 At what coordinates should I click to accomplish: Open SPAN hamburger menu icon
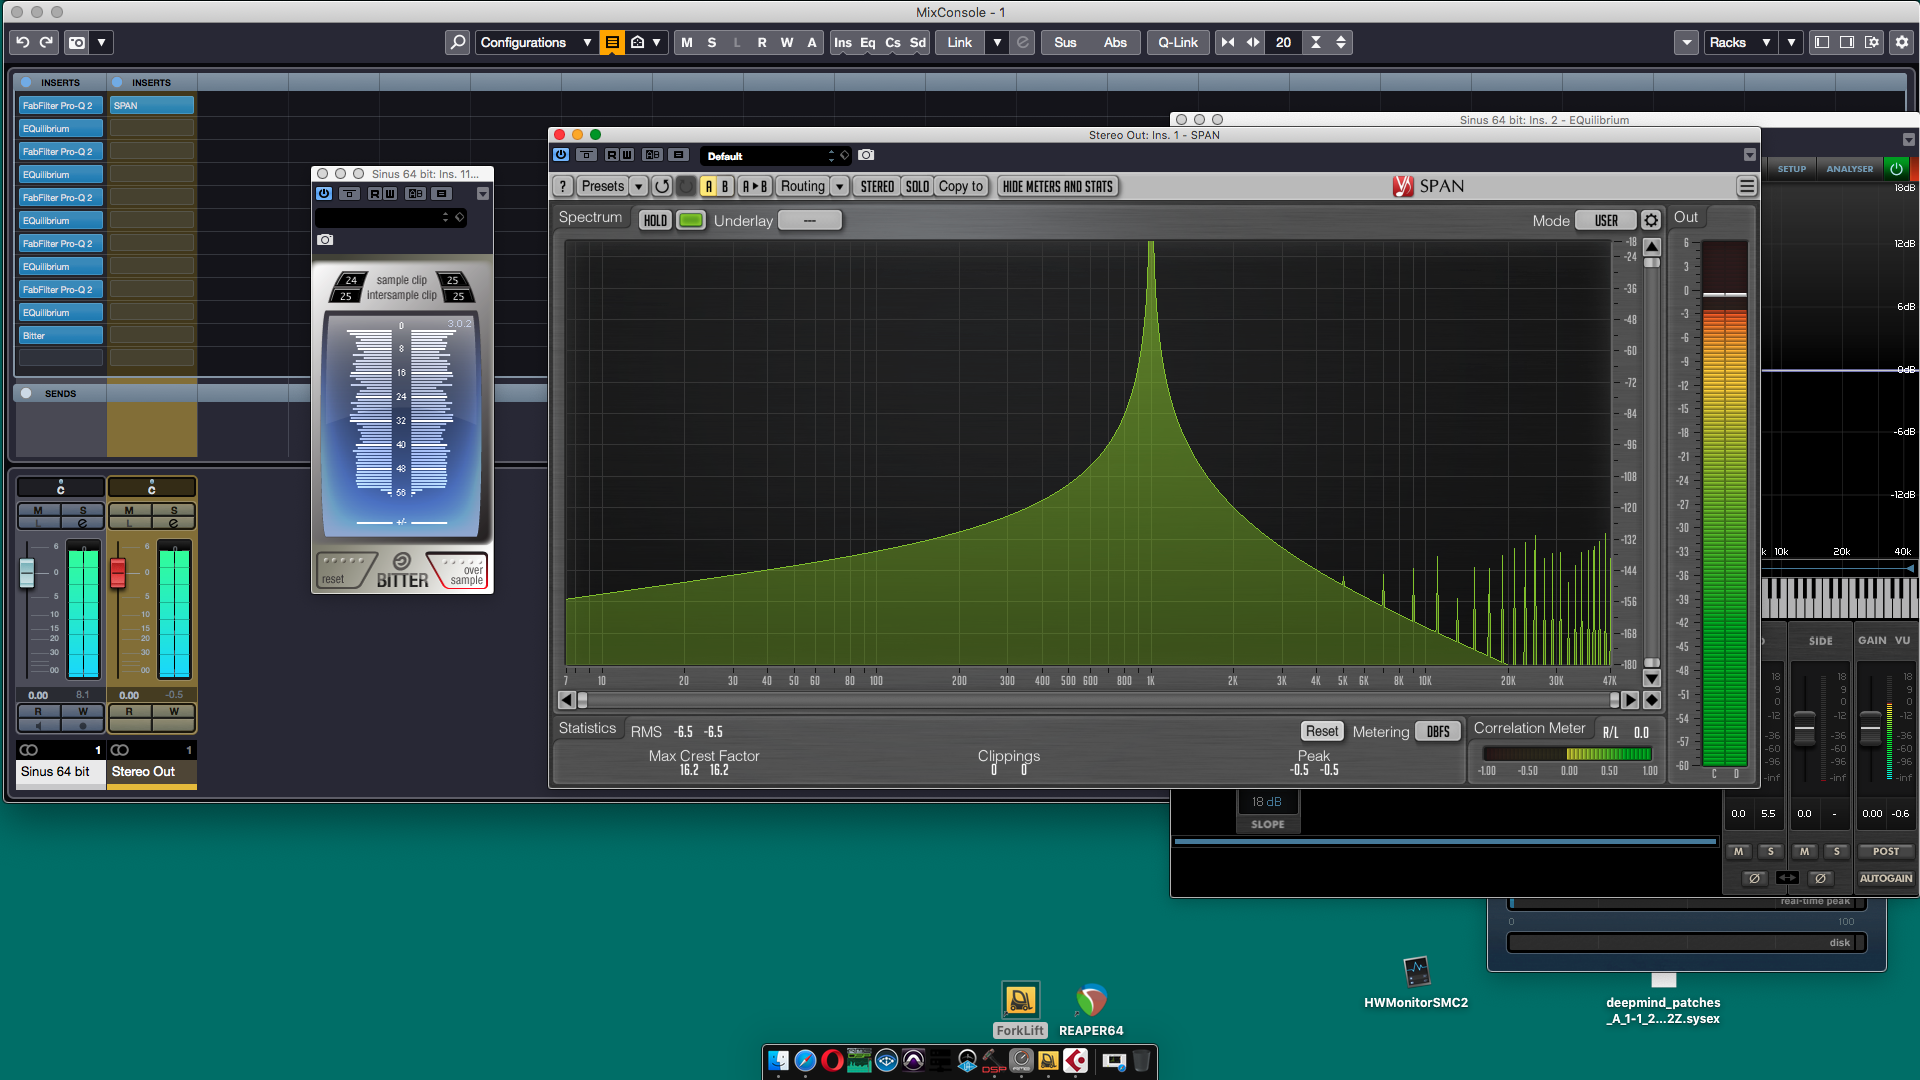point(1746,187)
